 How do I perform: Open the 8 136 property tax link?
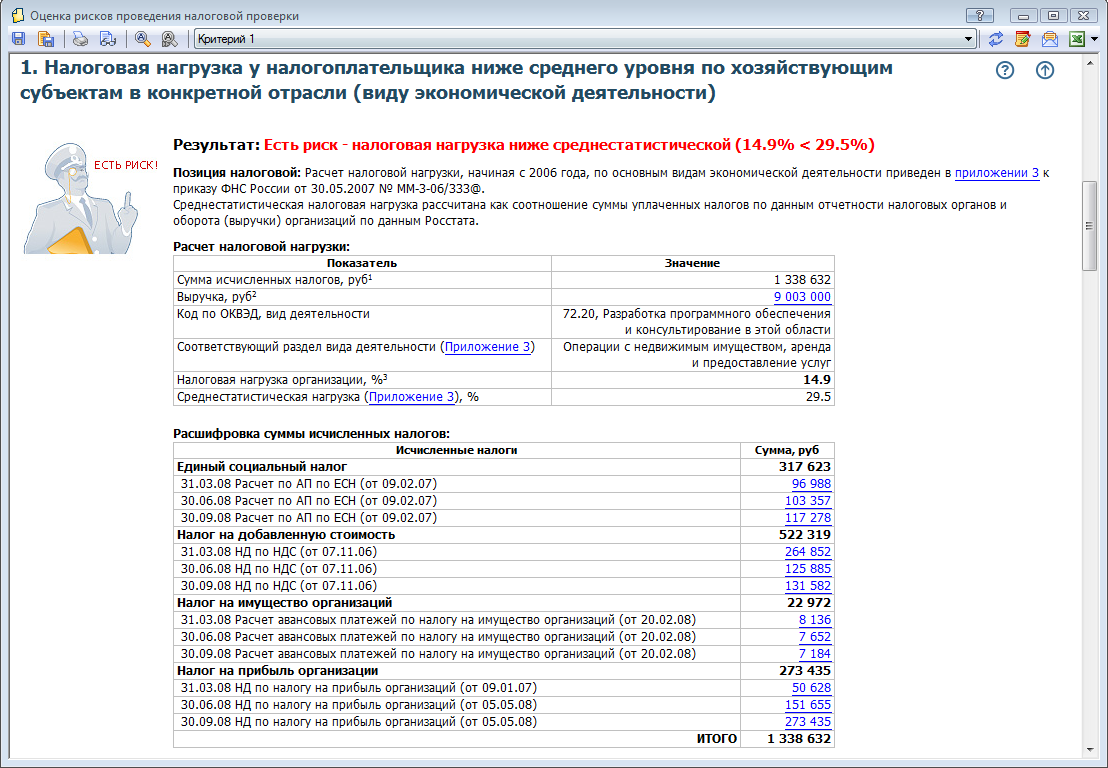[815, 620]
